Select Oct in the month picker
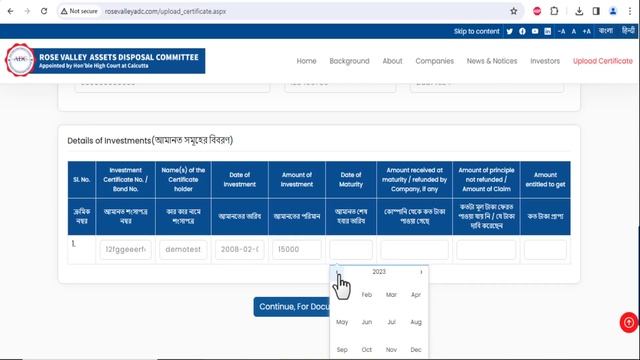Screen dimensions: 640x360 (x=367, y=349)
